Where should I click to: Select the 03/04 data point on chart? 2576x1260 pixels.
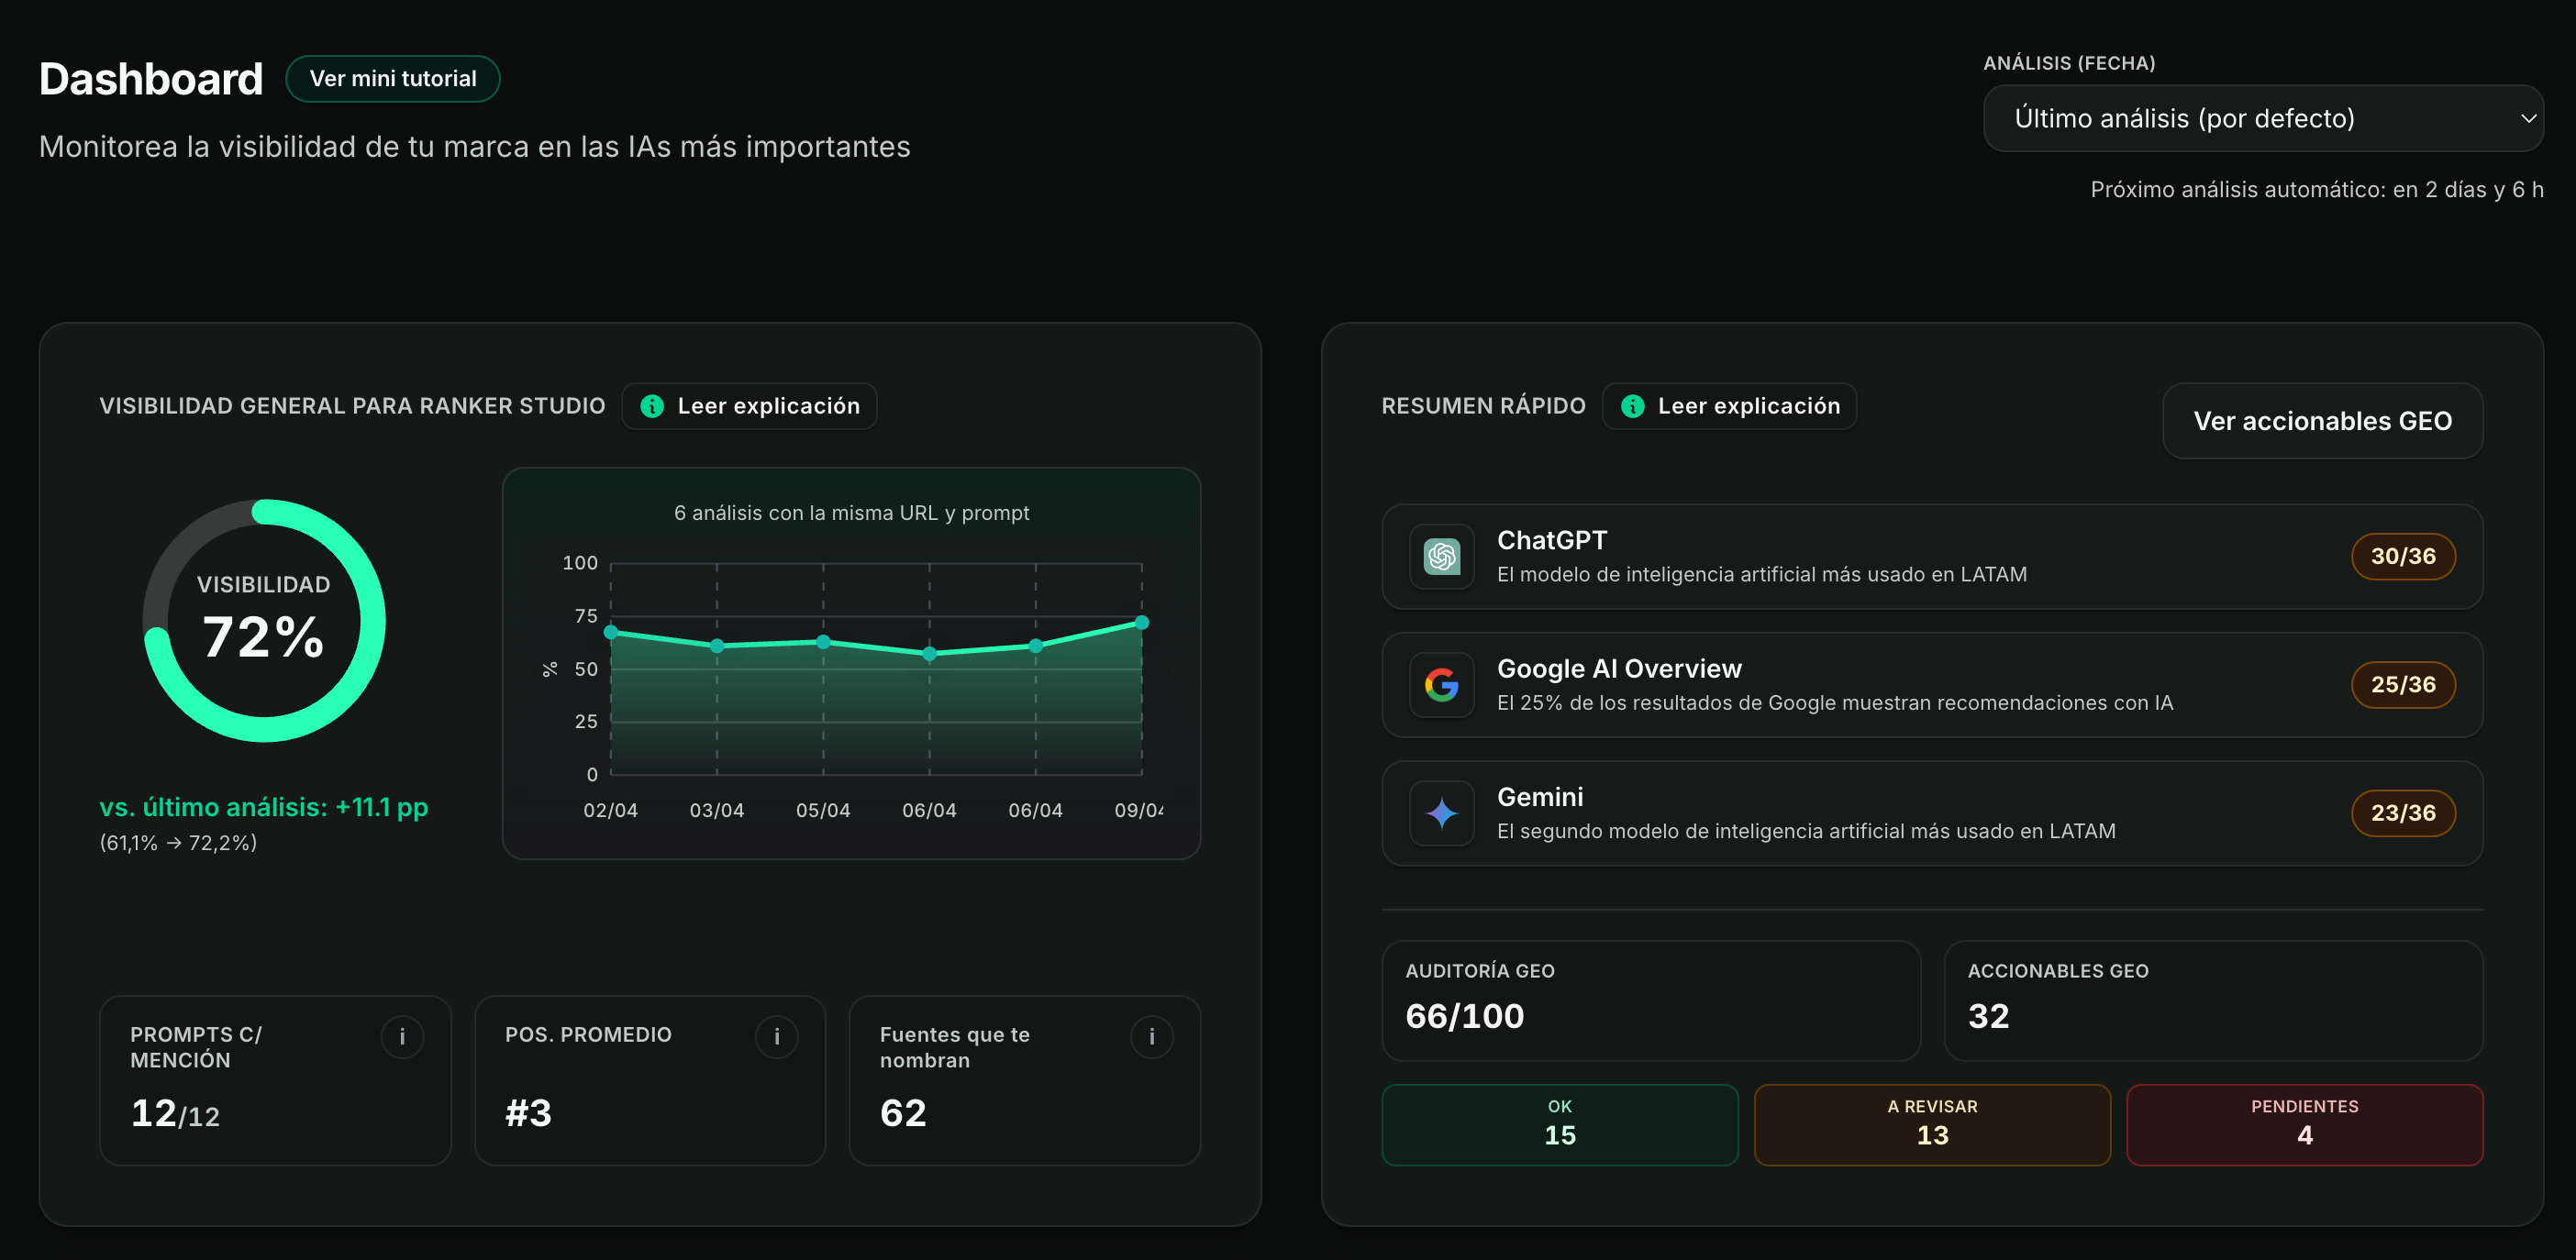[x=717, y=646]
